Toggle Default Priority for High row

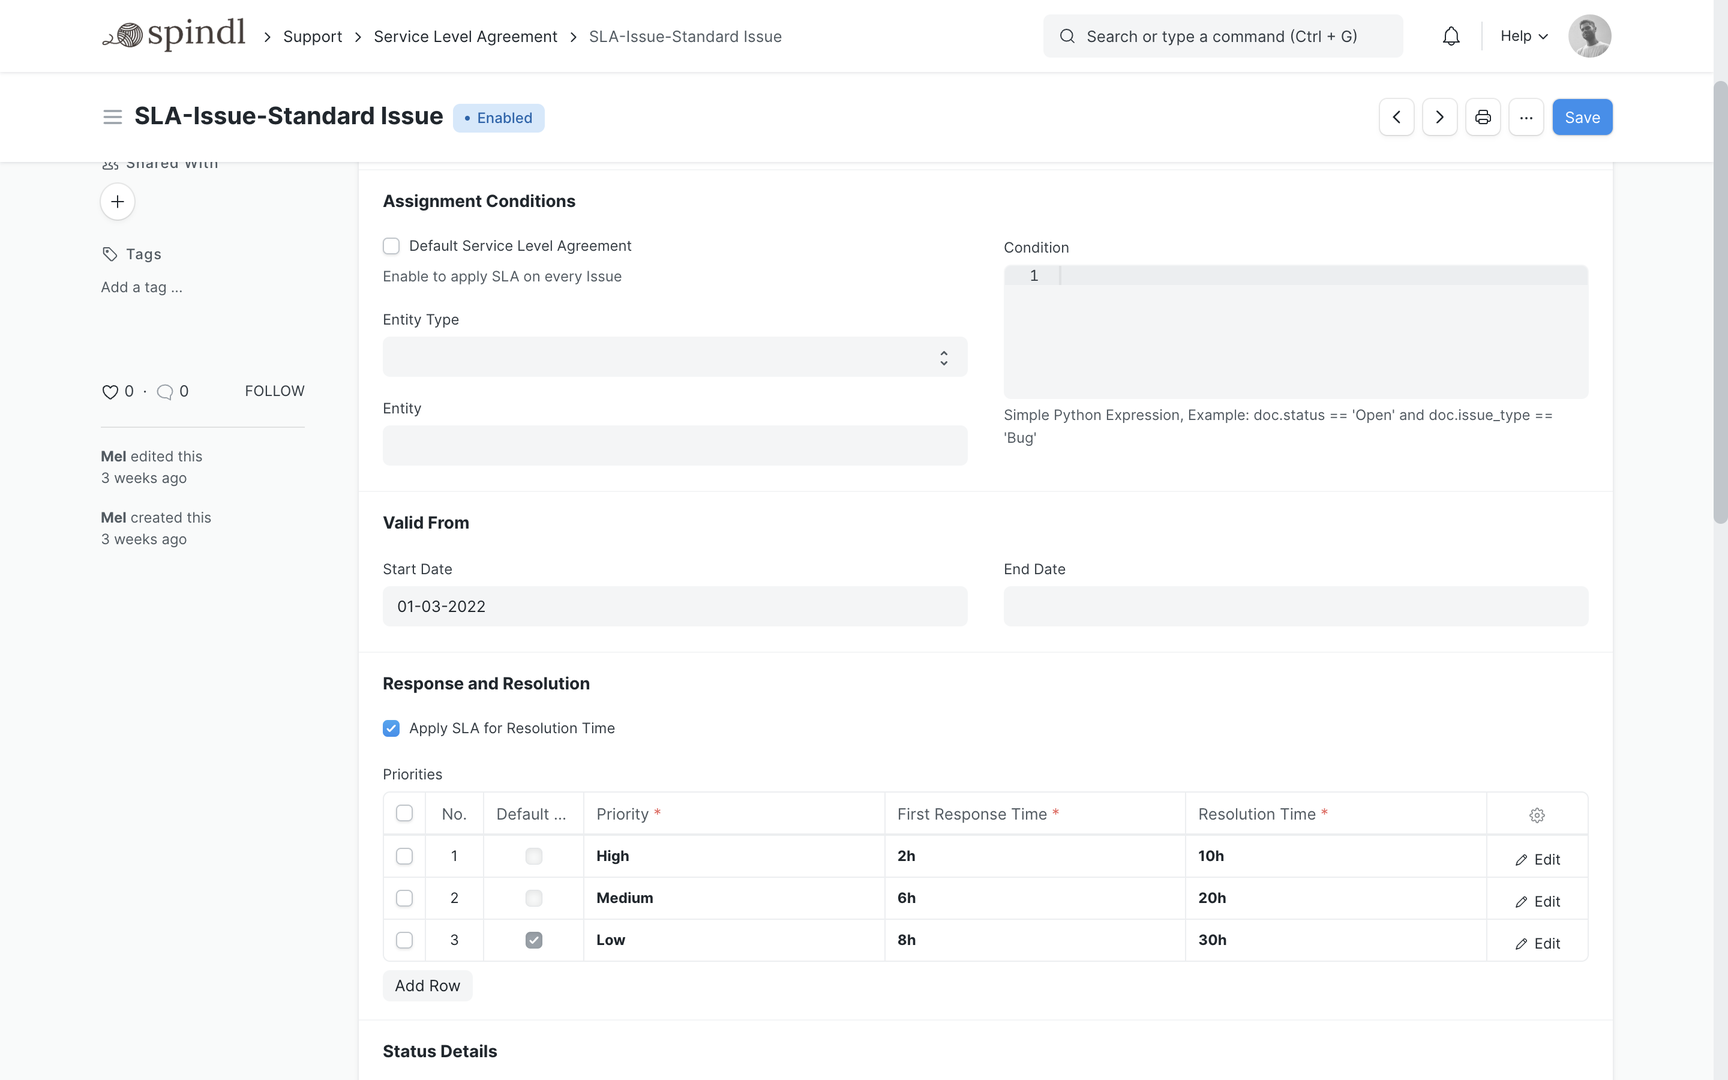coord(534,856)
